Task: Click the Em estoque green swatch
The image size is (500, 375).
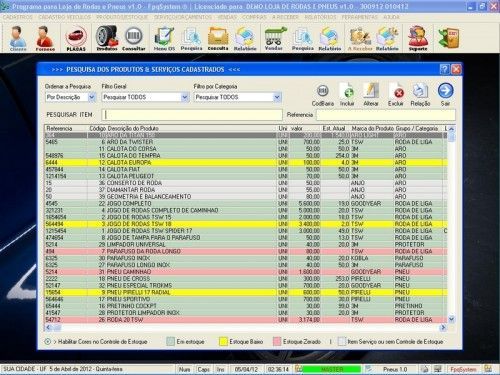Action: (x=170, y=342)
